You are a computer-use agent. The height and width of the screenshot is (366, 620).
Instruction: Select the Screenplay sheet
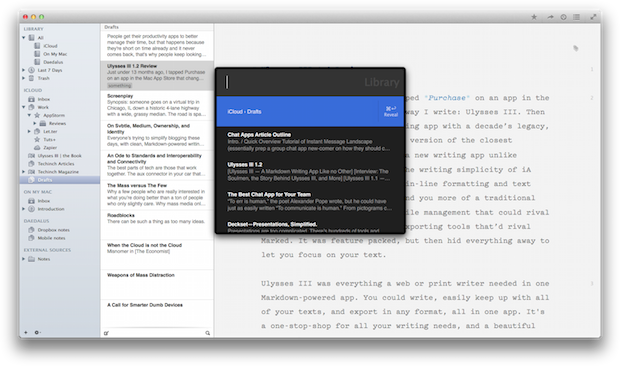coord(157,106)
